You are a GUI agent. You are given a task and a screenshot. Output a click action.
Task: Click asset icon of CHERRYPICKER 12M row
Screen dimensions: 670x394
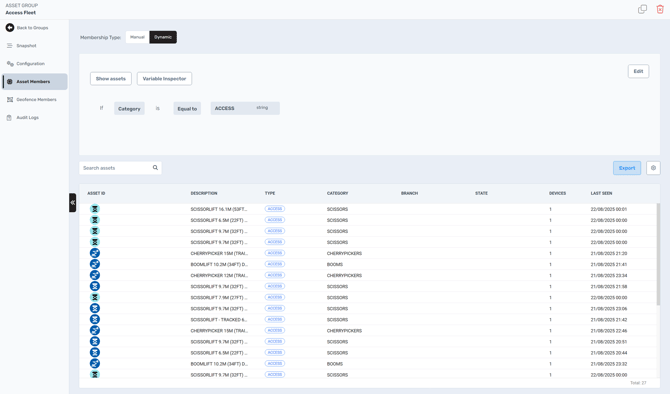click(x=95, y=275)
